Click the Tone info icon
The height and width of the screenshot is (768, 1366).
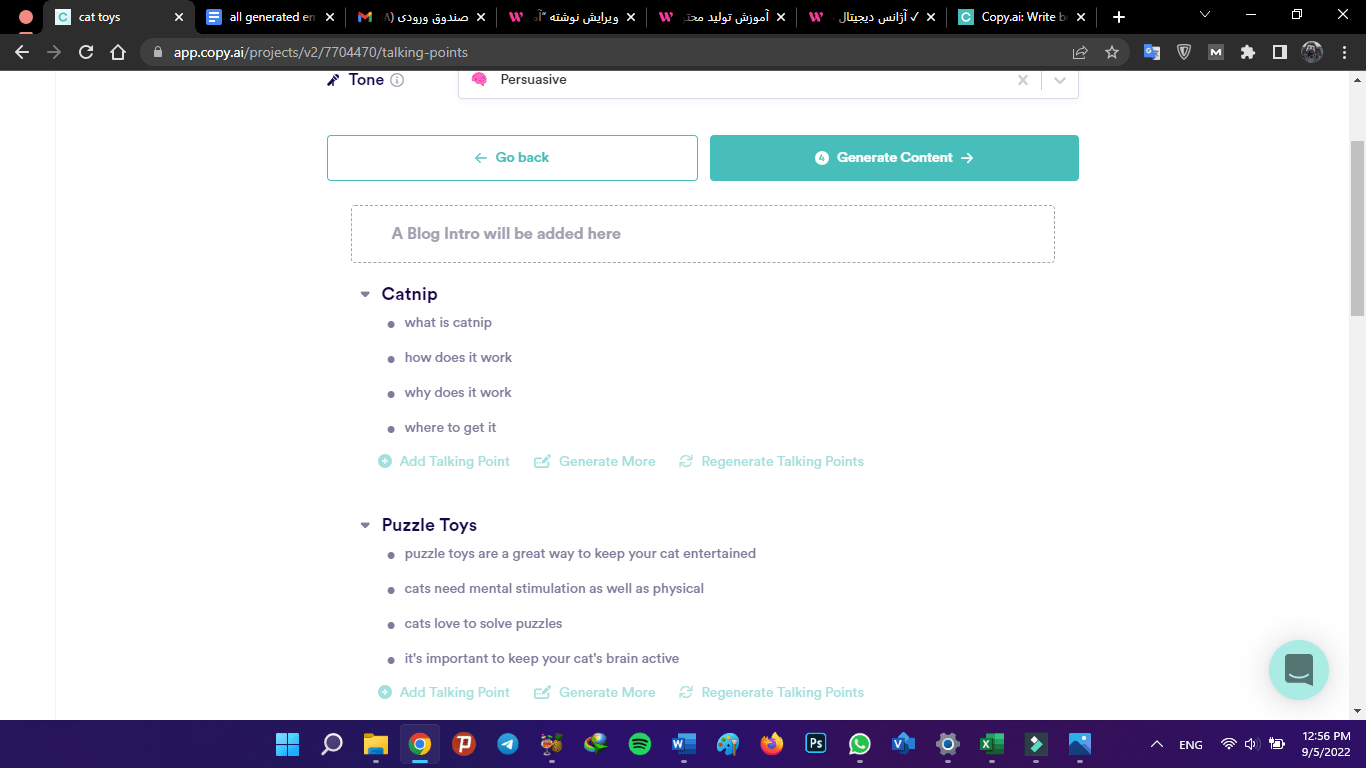coord(397,80)
